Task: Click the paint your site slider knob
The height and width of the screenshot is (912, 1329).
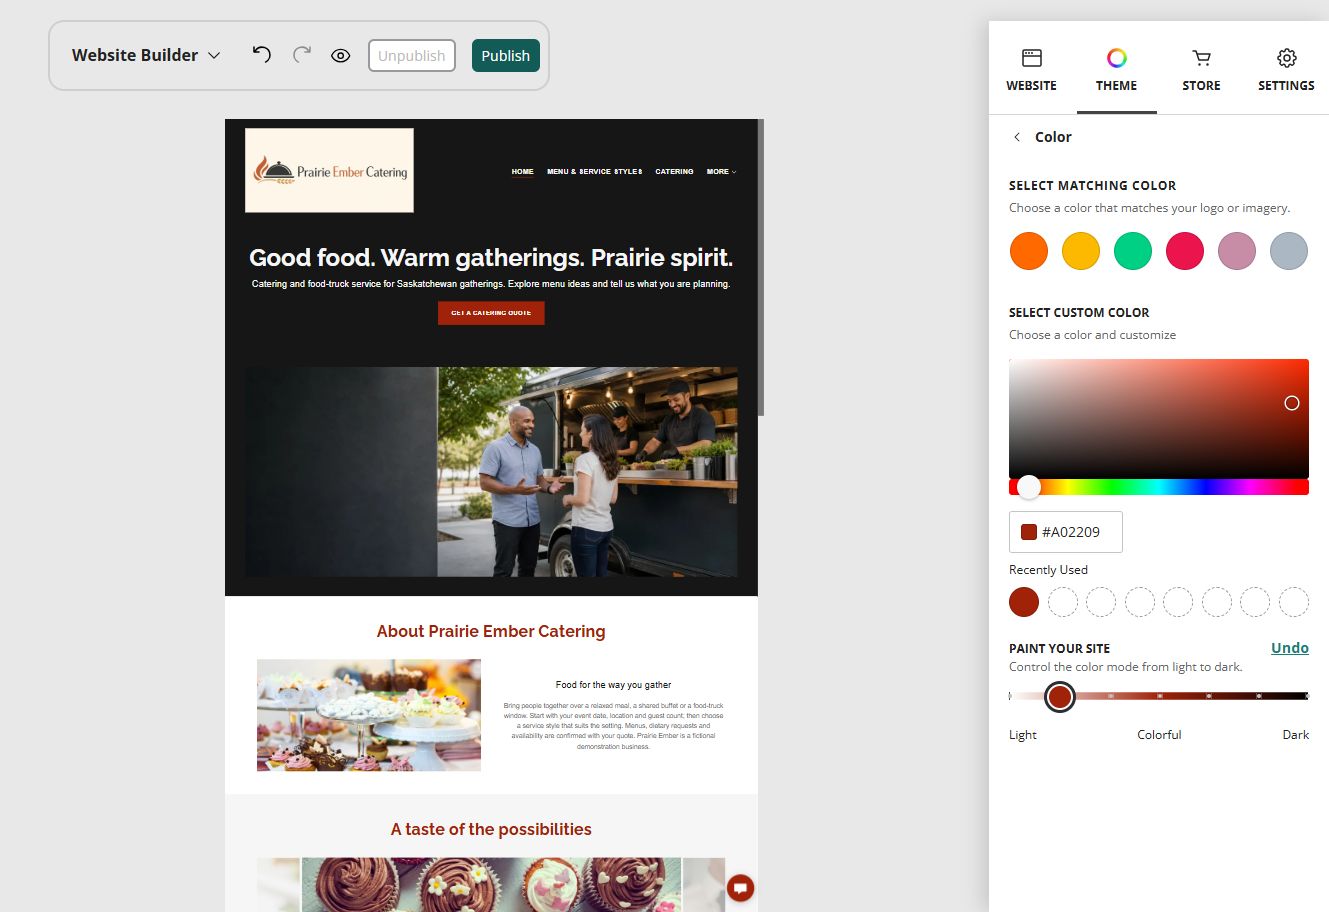Action: 1060,696
